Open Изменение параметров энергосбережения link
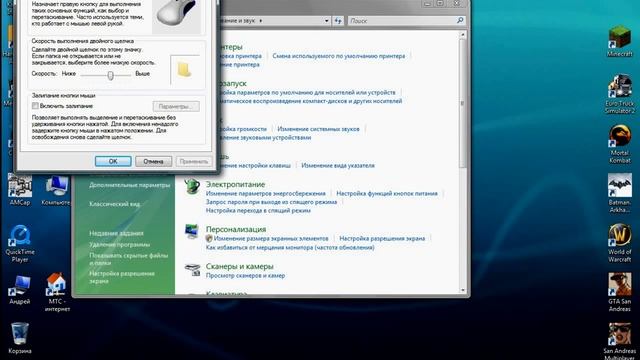Screen dimensions: 640x360 [x=266, y=193]
